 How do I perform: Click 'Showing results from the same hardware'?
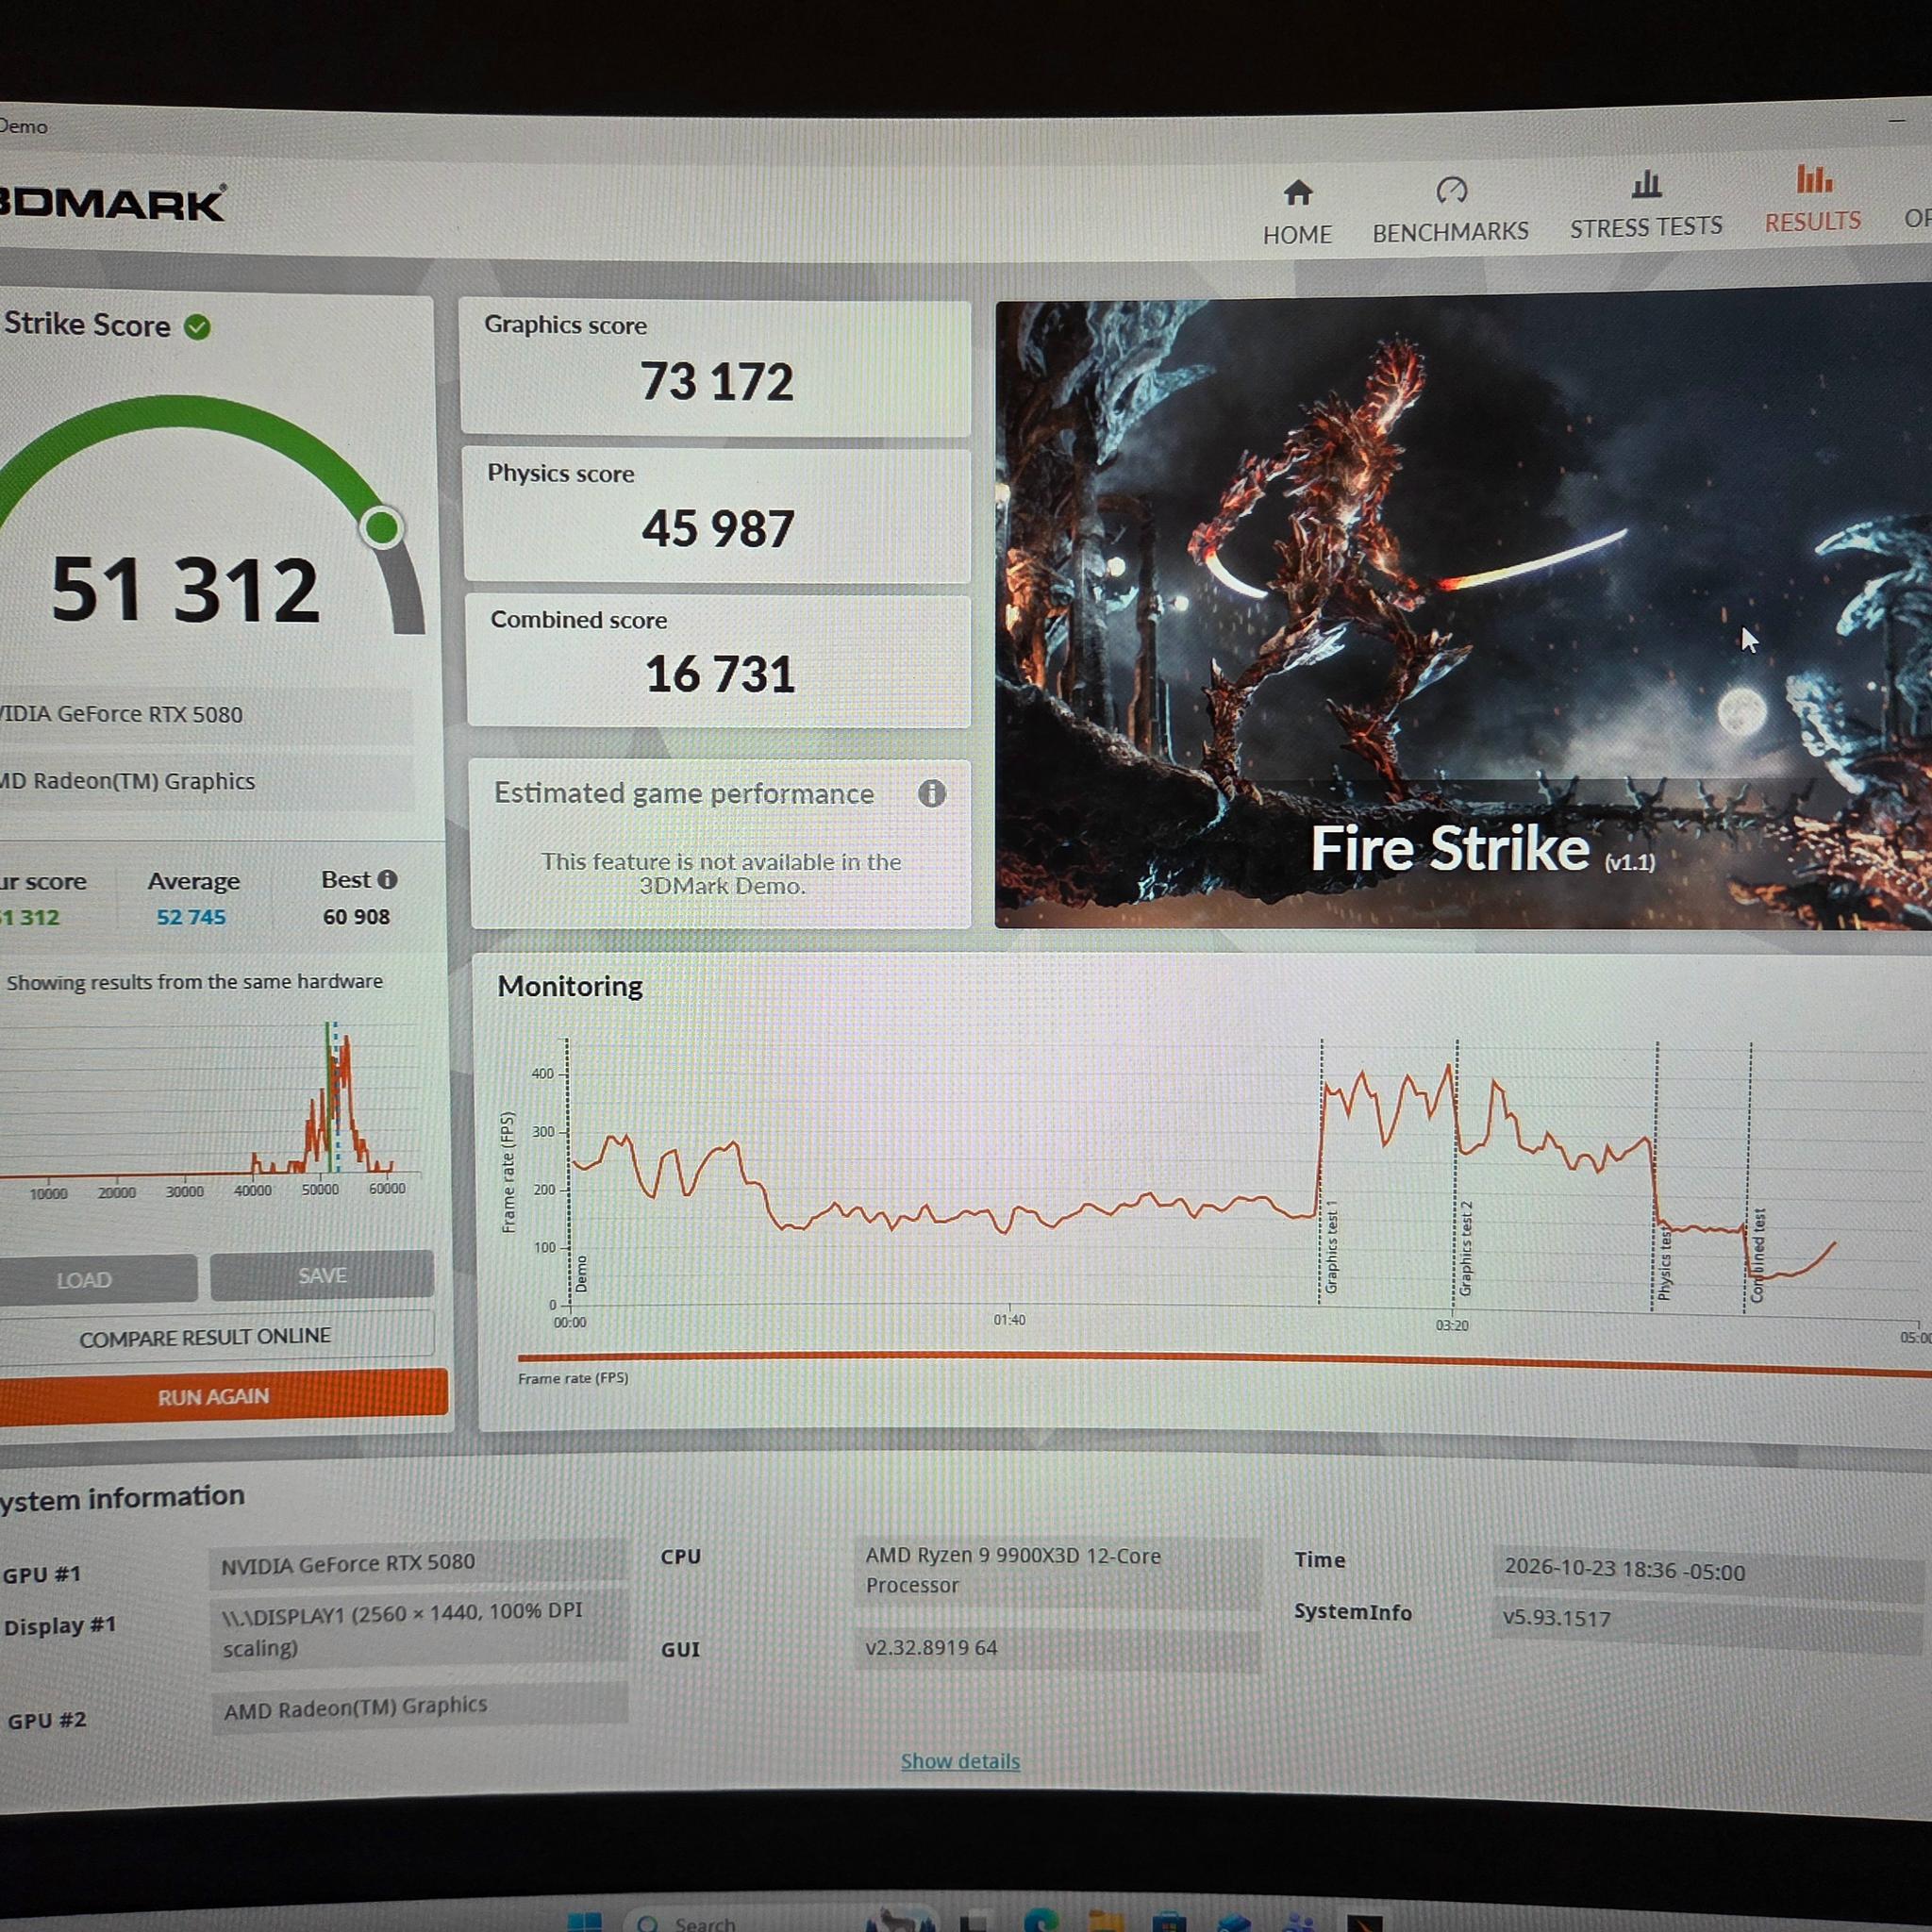[x=194, y=982]
